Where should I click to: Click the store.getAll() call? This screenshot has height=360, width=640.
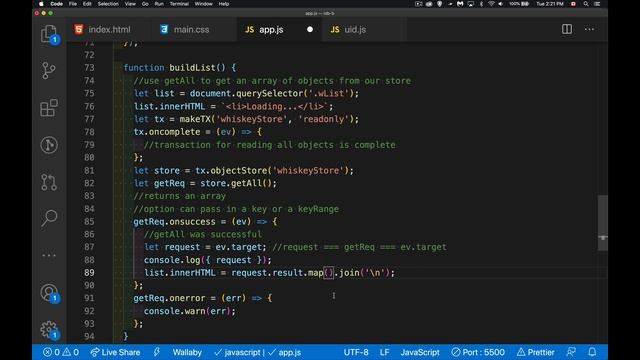click(x=236, y=183)
